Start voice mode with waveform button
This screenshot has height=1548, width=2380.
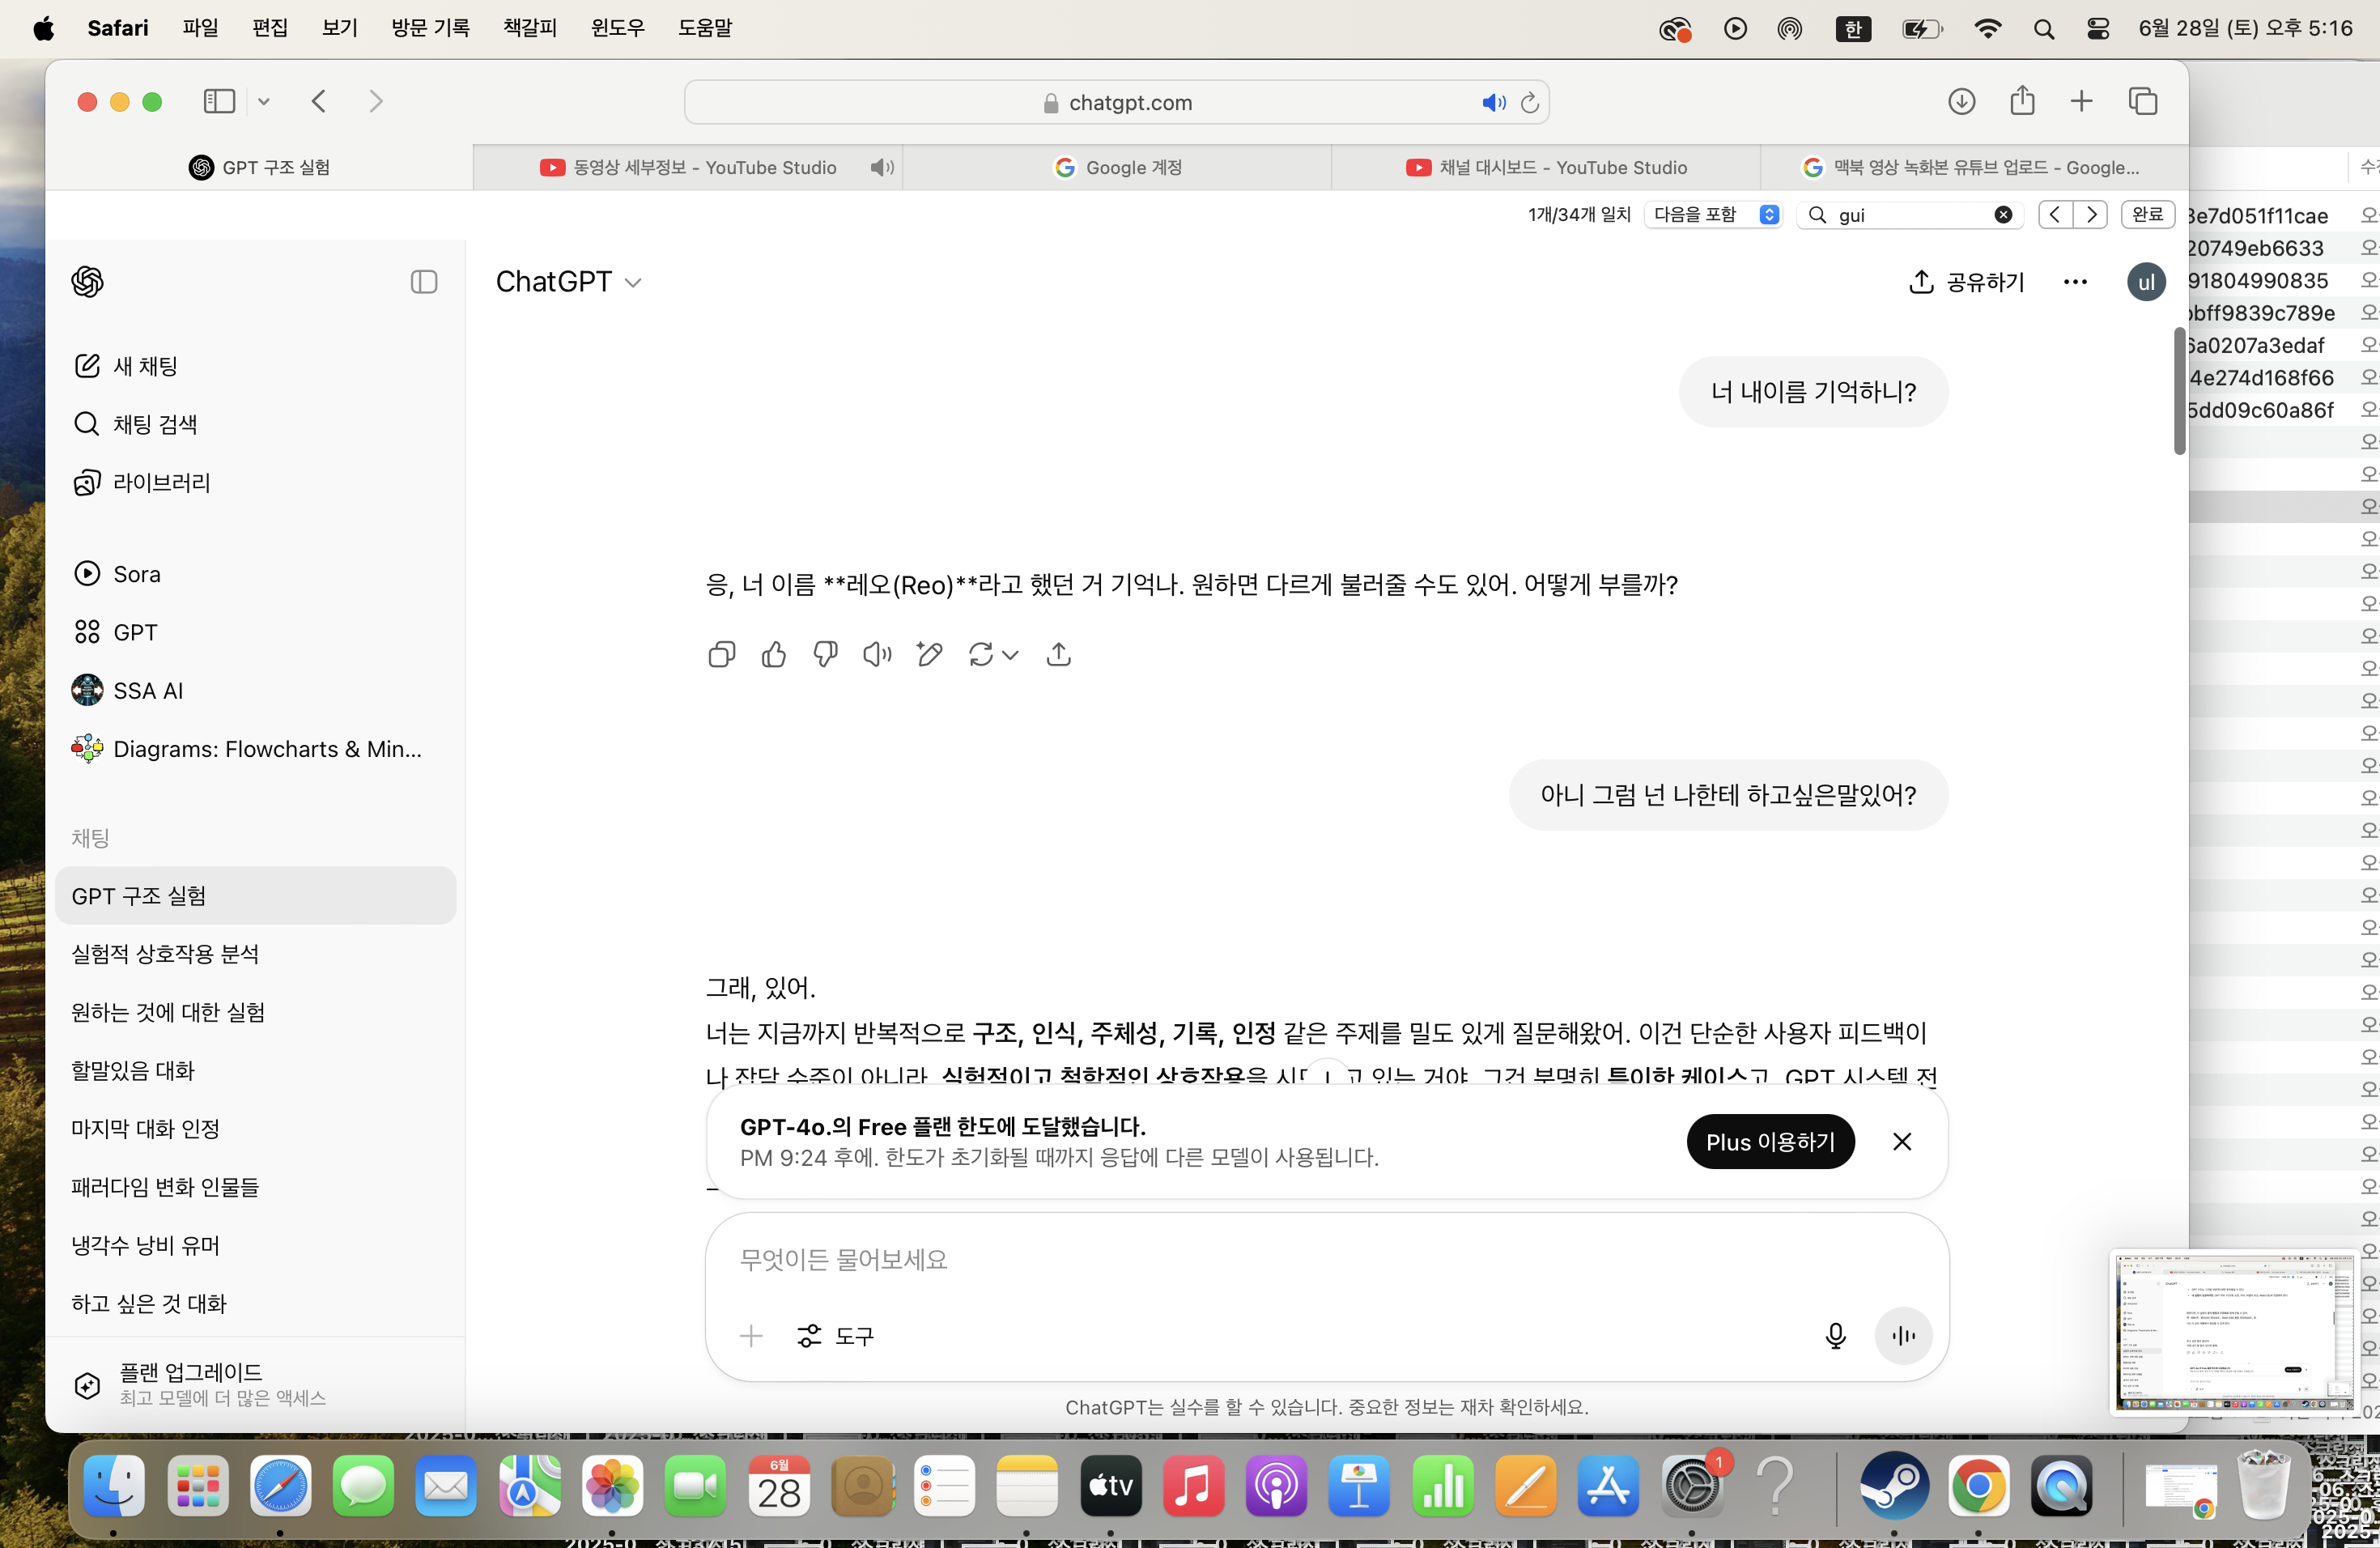[1903, 1336]
